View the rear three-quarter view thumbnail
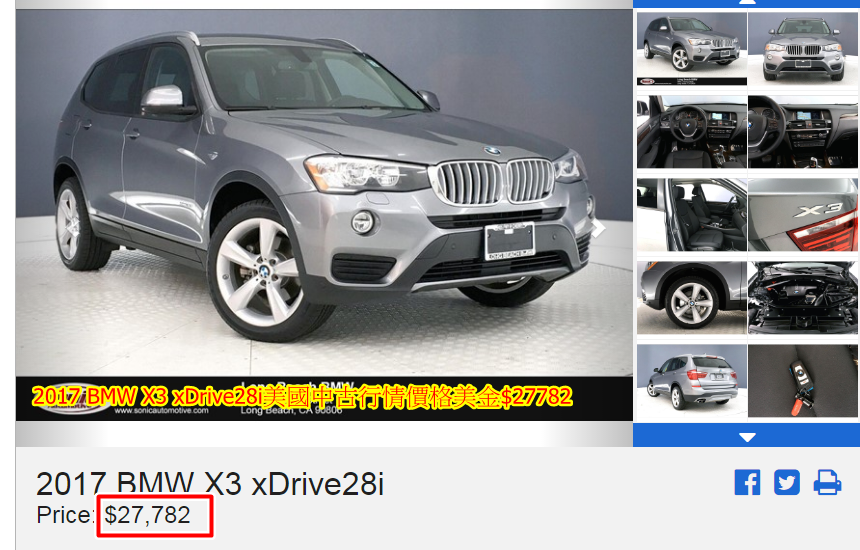 pos(692,381)
